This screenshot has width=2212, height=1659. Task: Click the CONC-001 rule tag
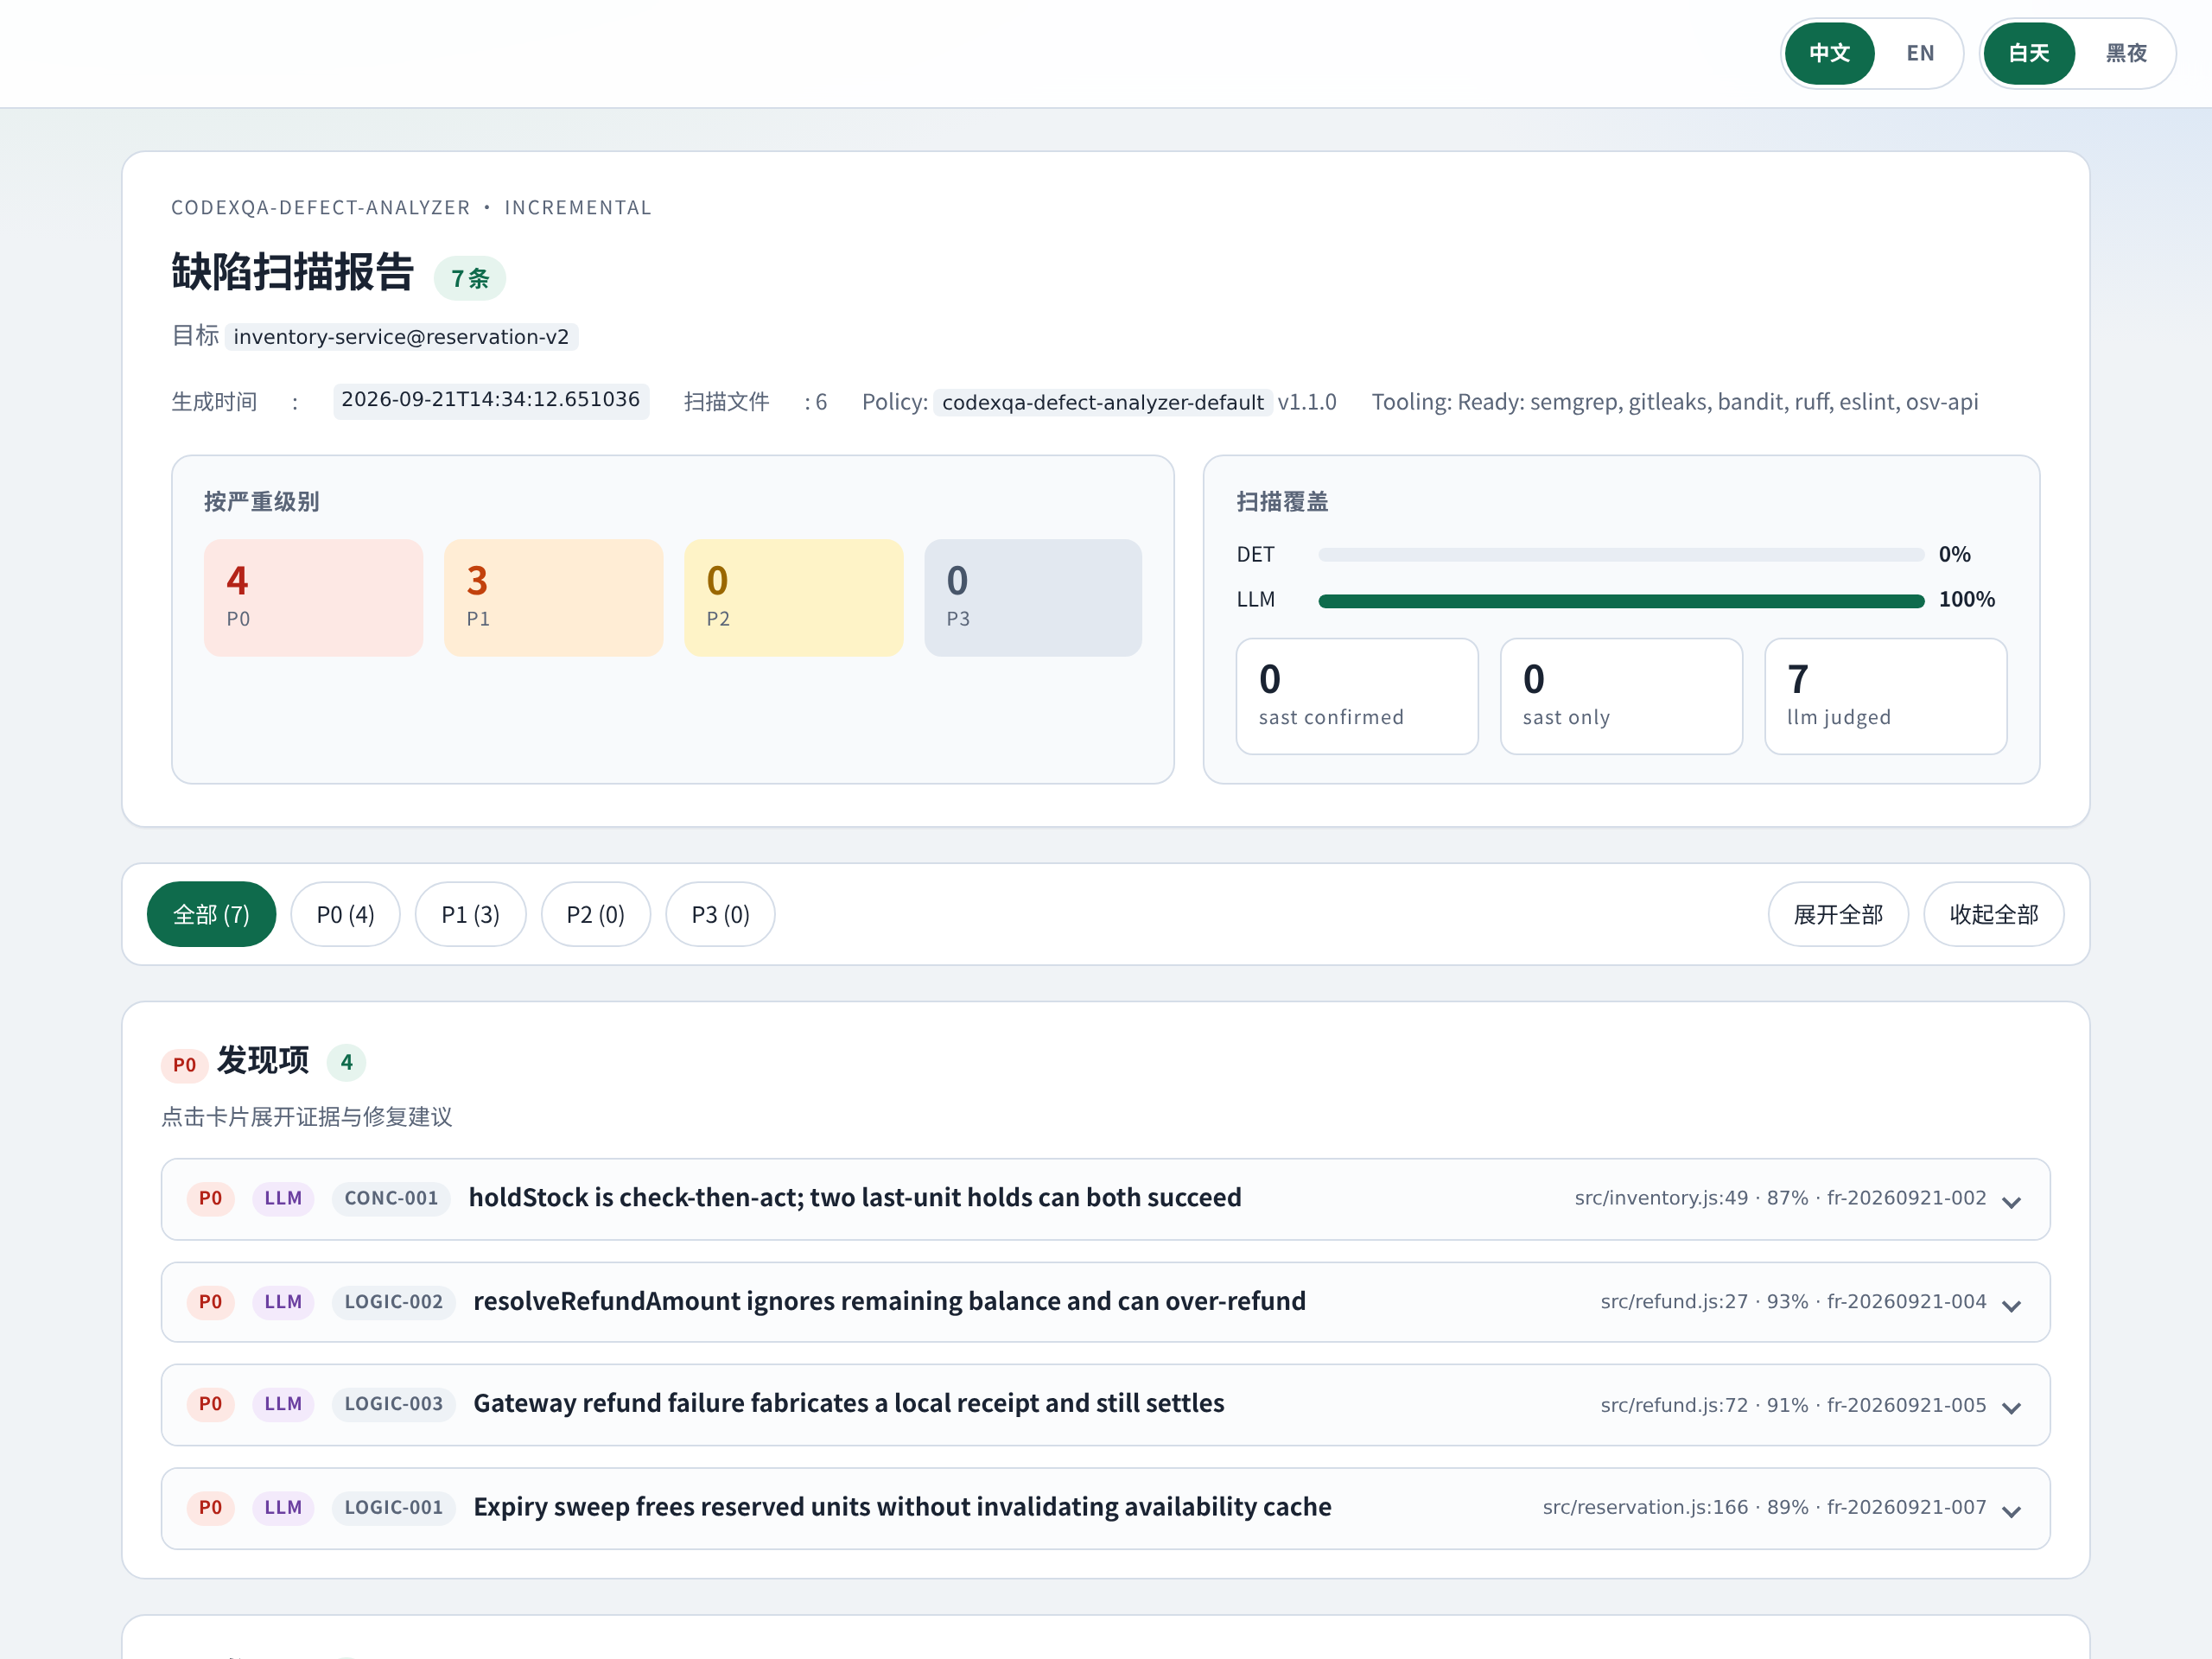tap(391, 1198)
